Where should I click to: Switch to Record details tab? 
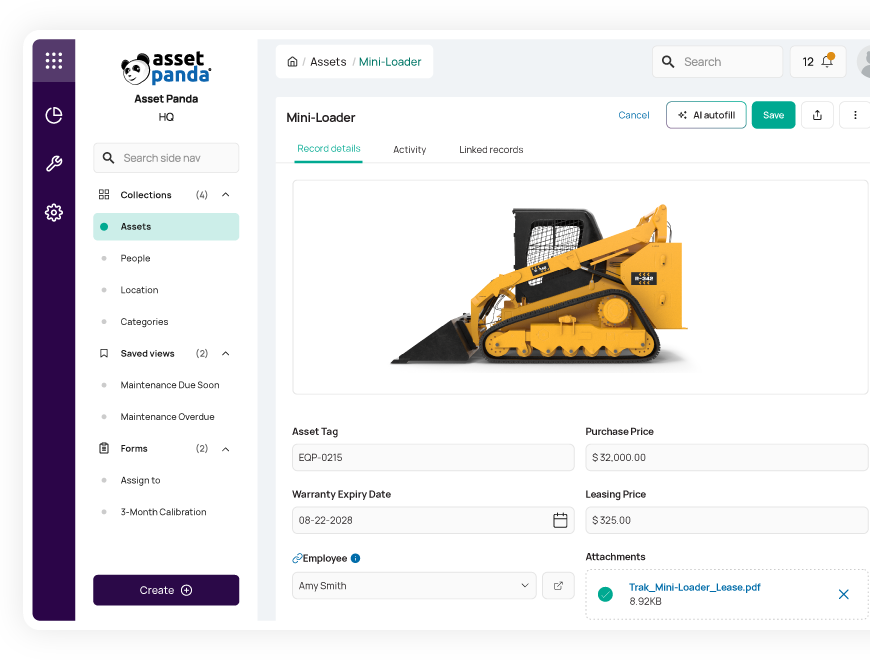[x=328, y=149]
